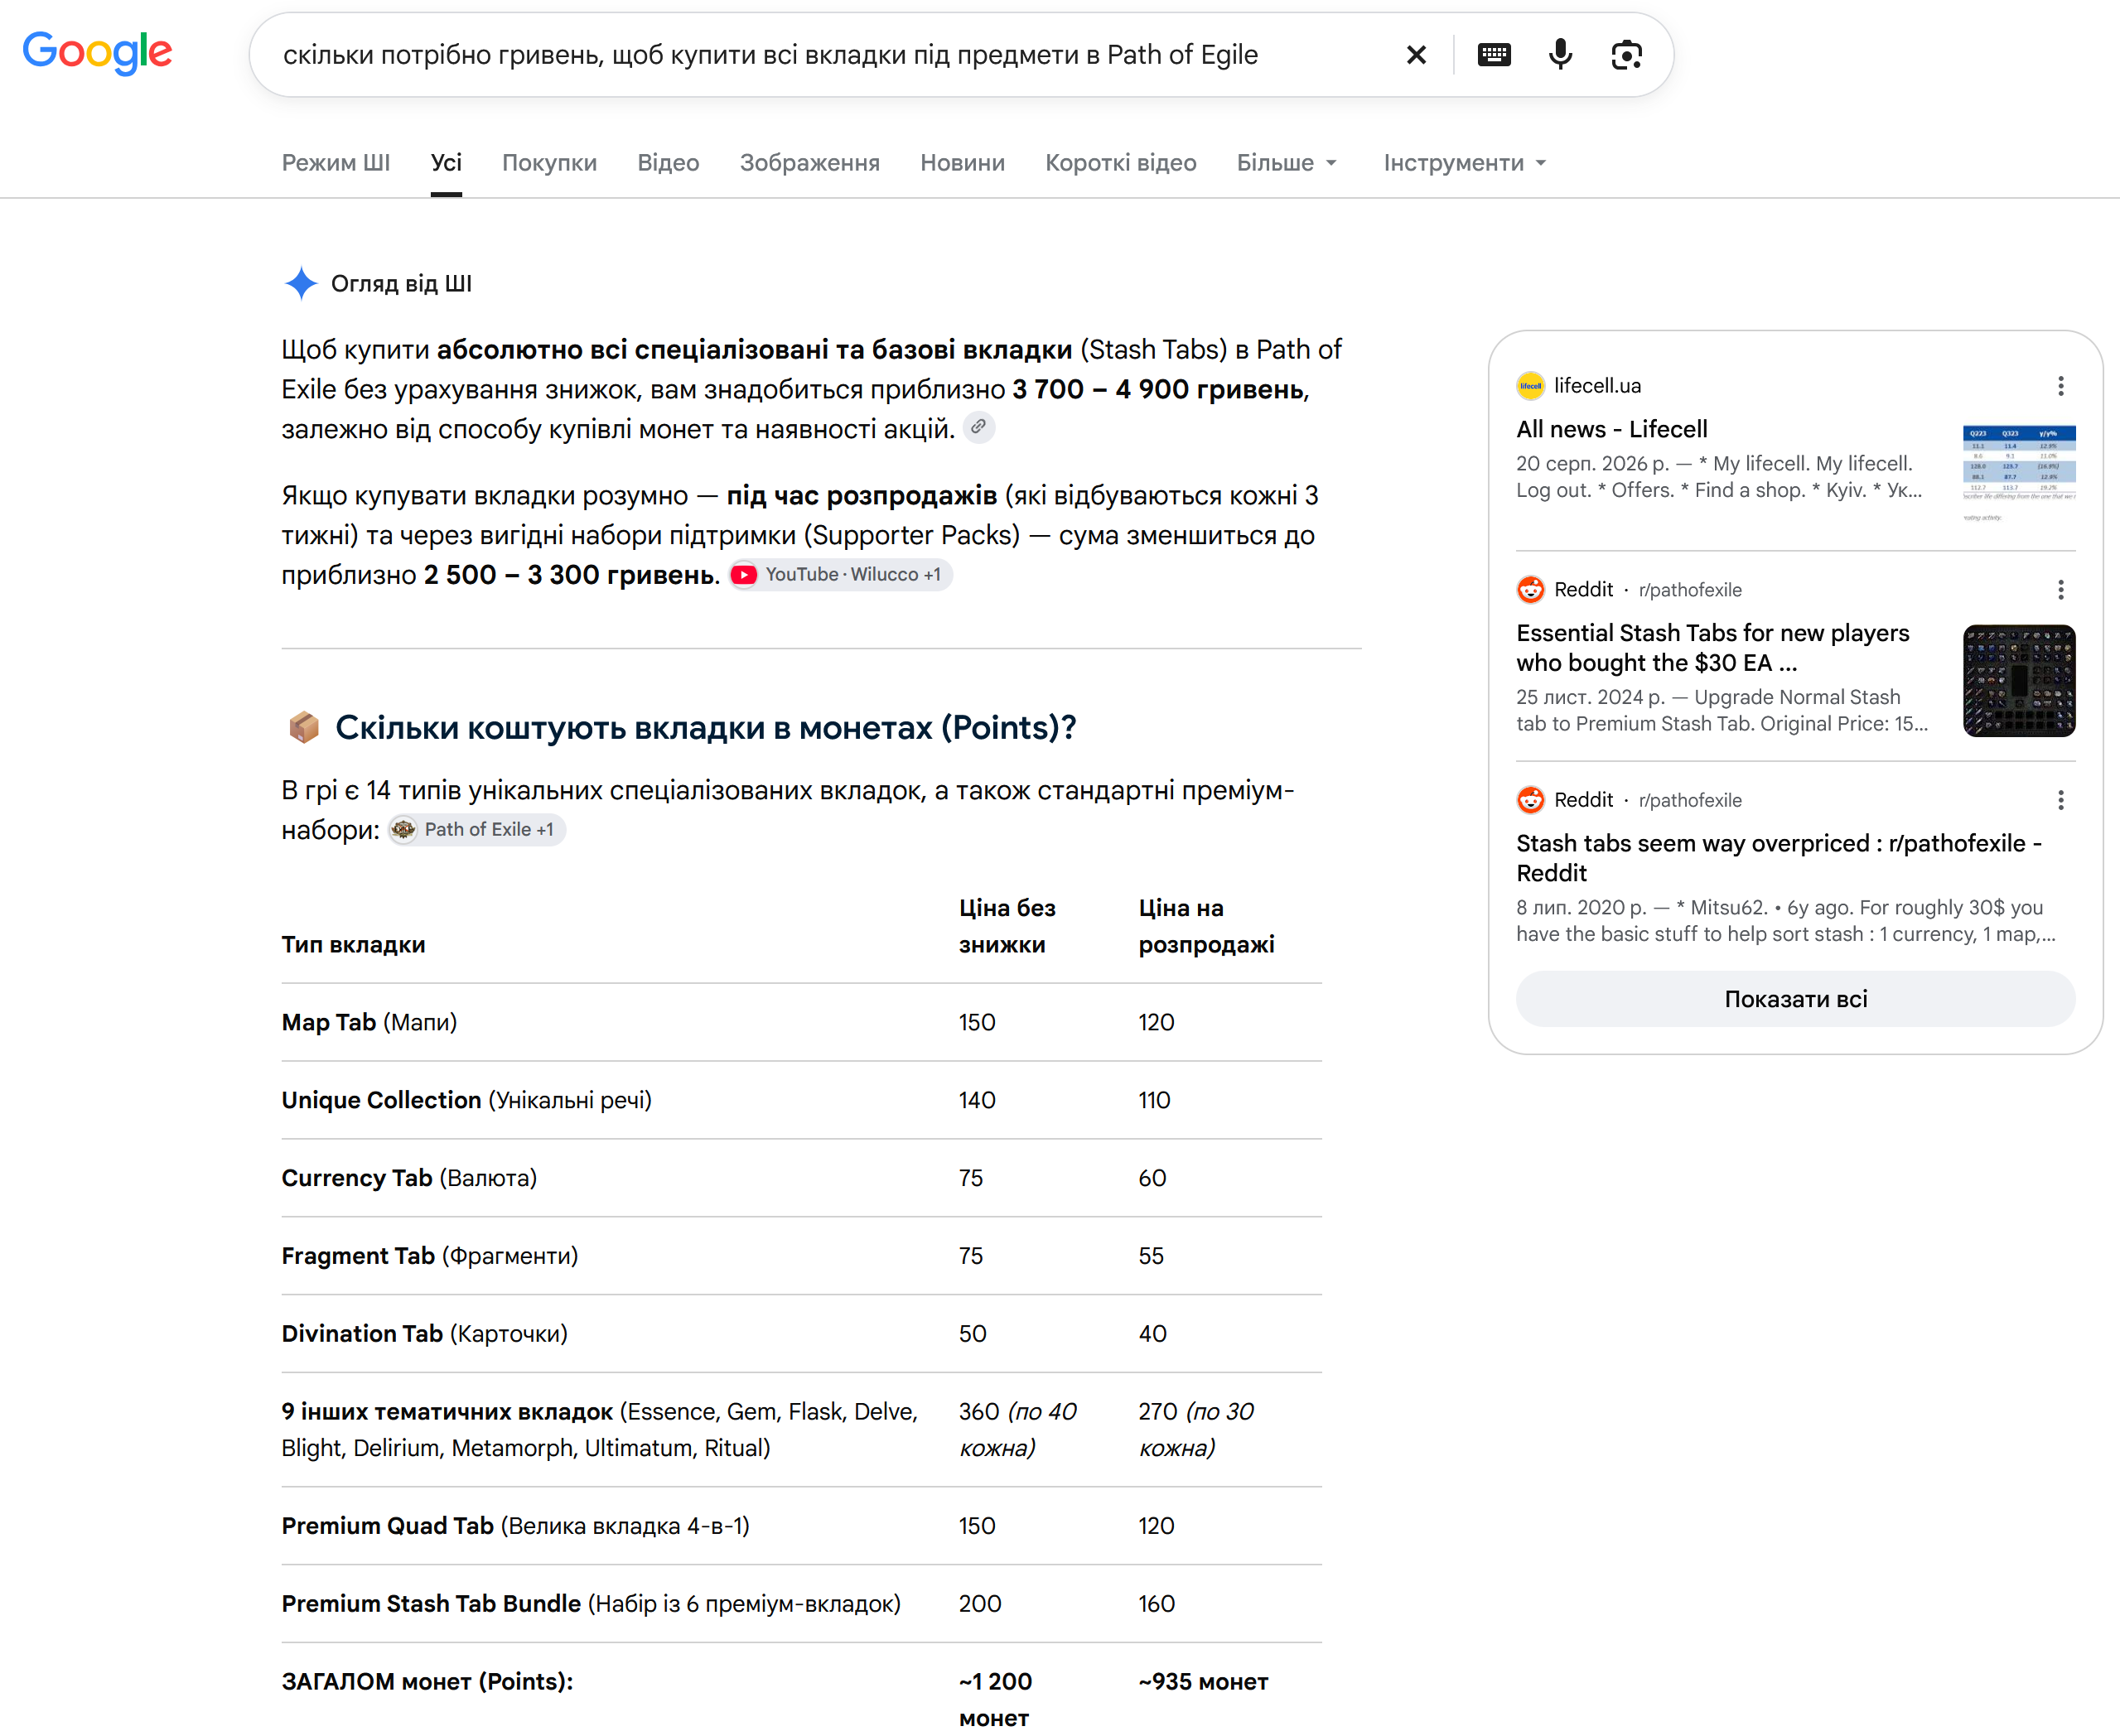Switch to the Відео tab
The image size is (2120, 1736).
(668, 163)
